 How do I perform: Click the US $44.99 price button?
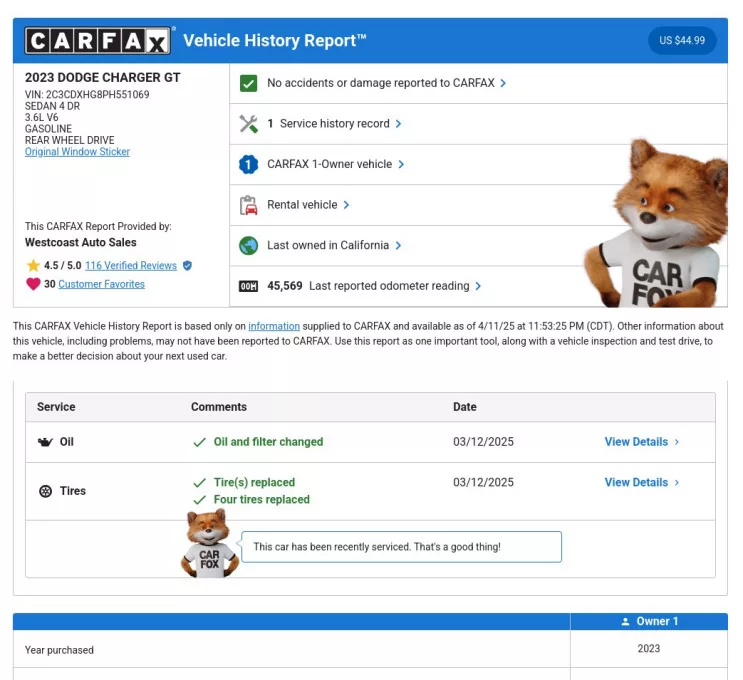click(x=682, y=41)
